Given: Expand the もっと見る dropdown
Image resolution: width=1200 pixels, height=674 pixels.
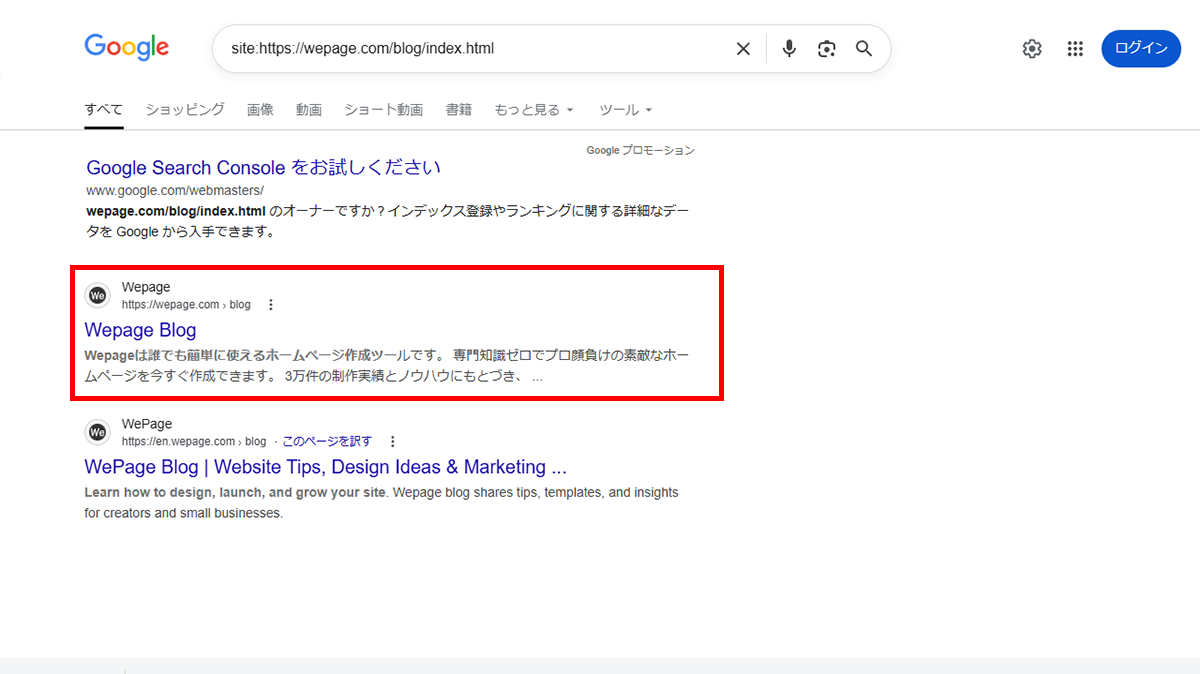Looking at the screenshot, I should pos(534,110).
